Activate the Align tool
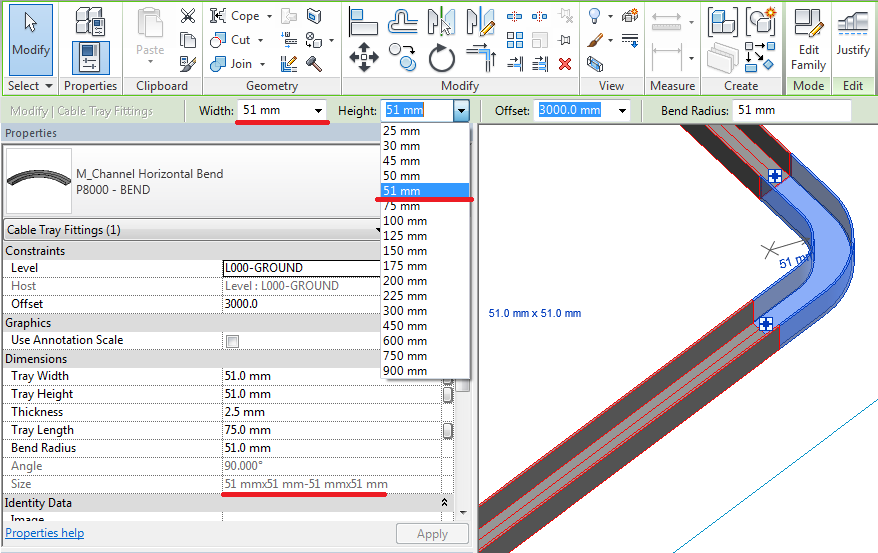Screen dimensions: 878x553 click(x=363, y=22)
